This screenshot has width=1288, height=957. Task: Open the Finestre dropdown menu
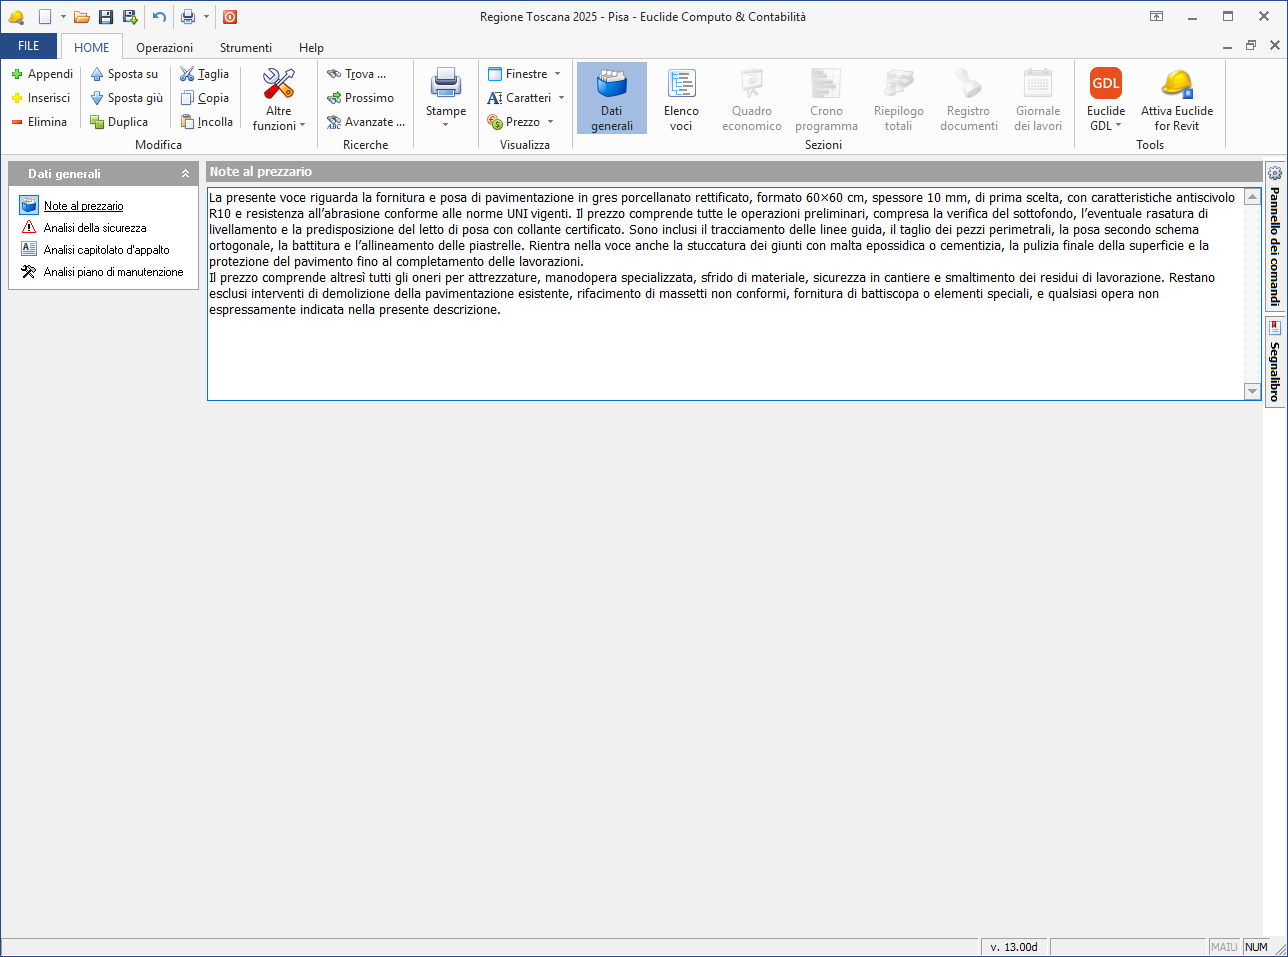525,74
